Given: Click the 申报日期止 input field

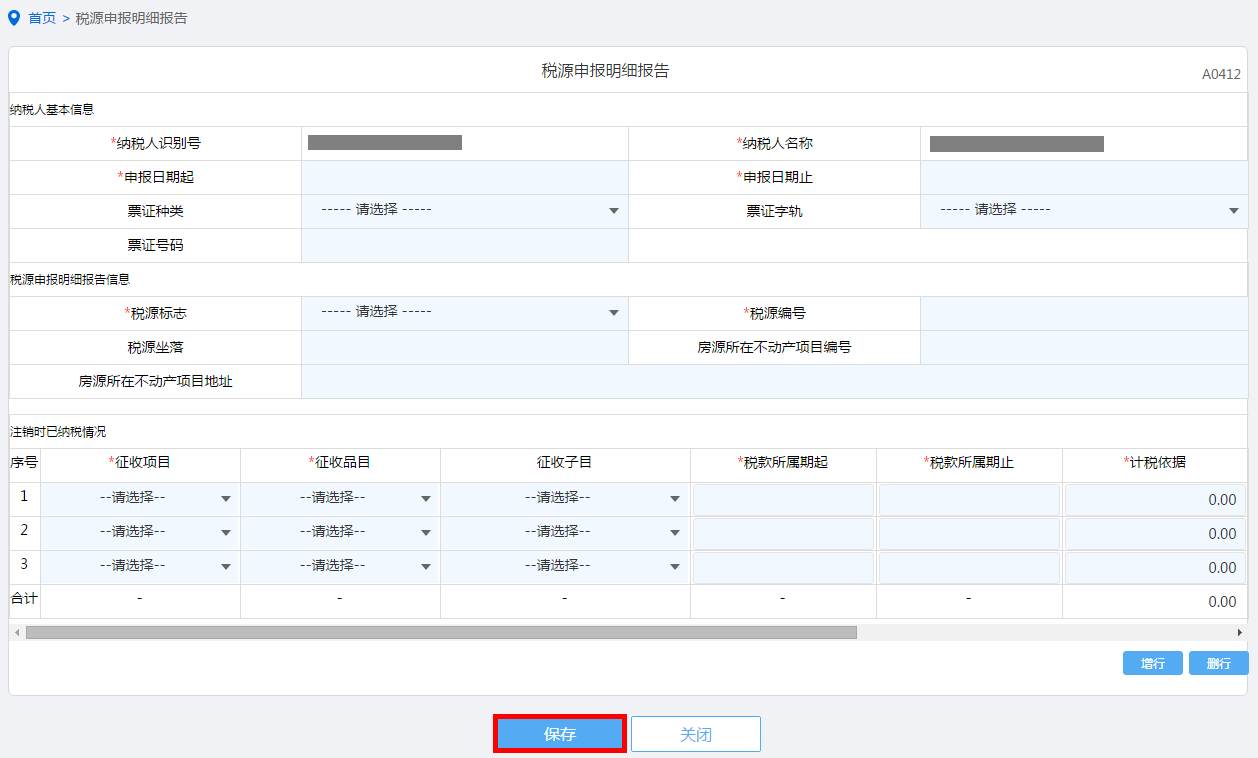Looking at the screenshot, I should (x=1084, y=178).
